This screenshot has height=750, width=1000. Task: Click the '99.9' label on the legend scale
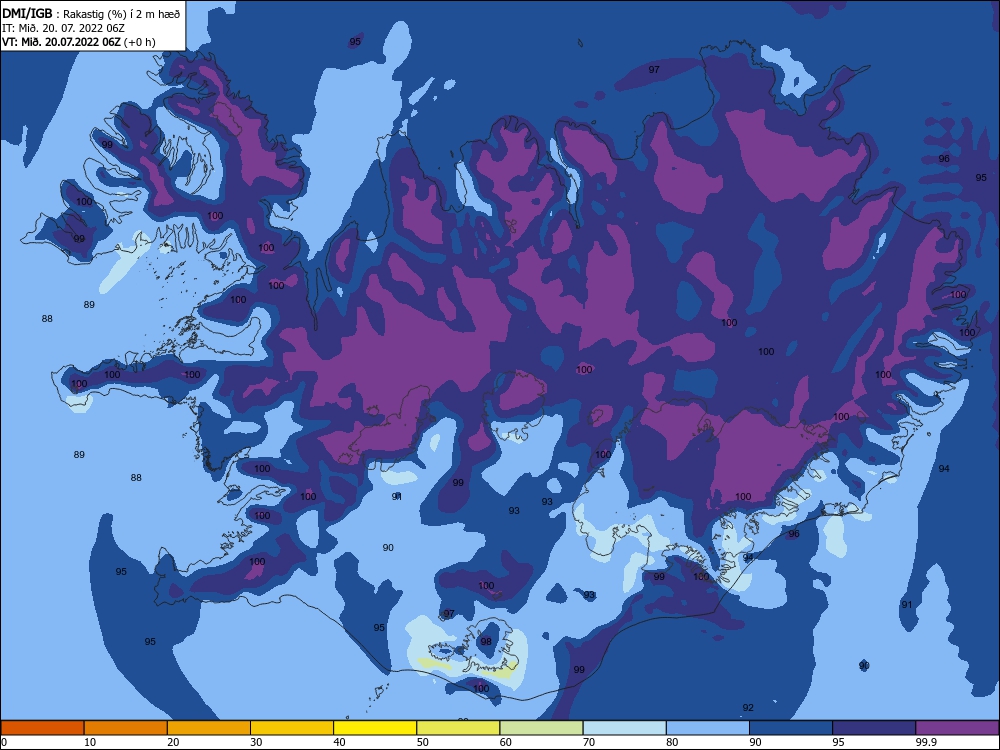925,742
